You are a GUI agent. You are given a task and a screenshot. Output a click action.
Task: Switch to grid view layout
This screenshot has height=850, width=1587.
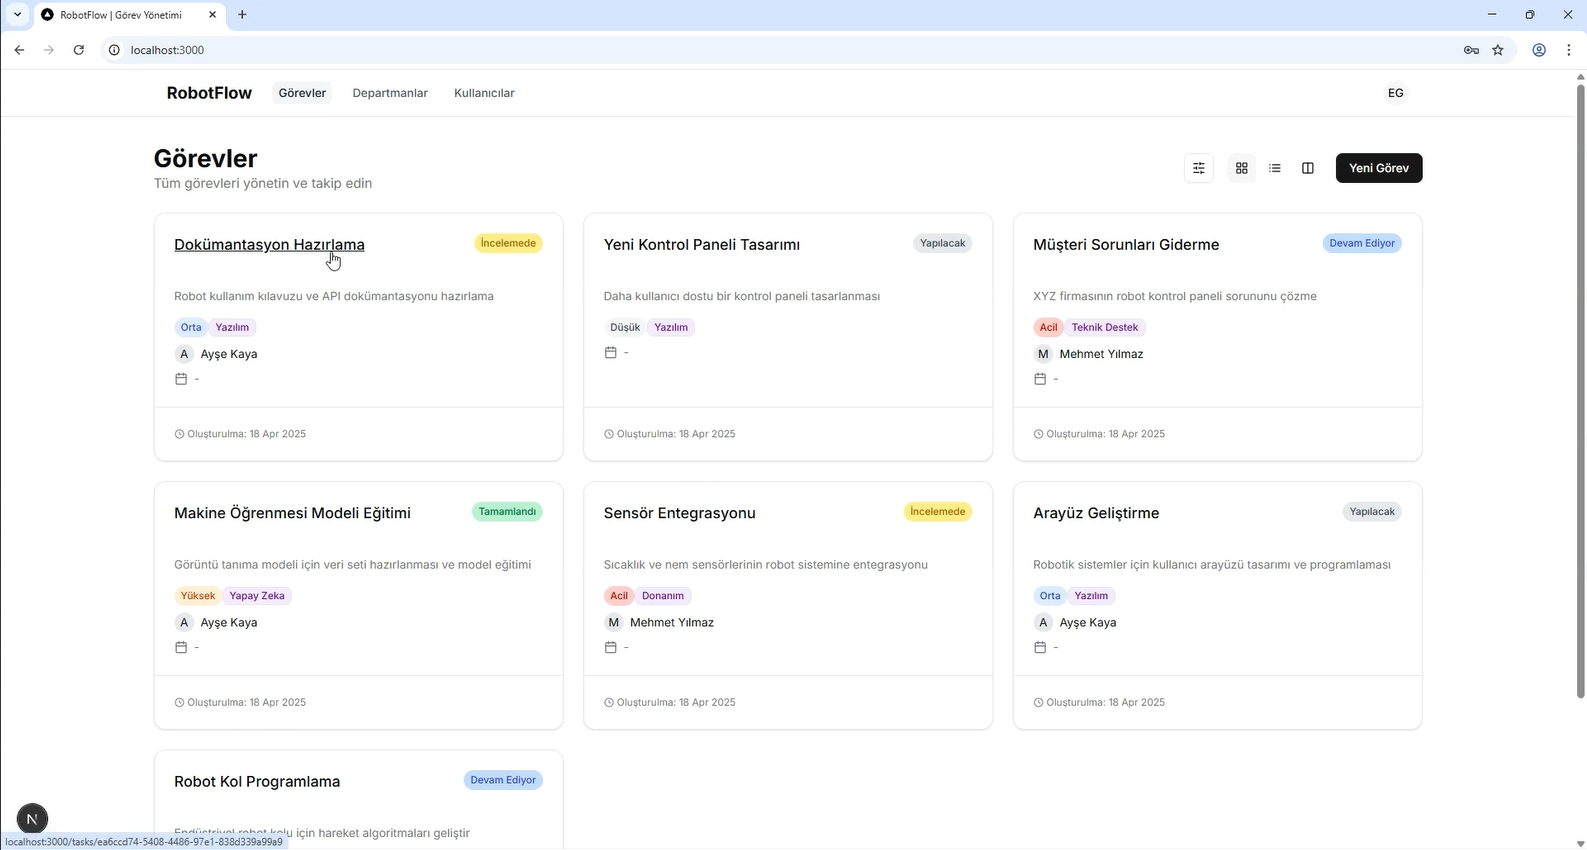pos(1241,168)
